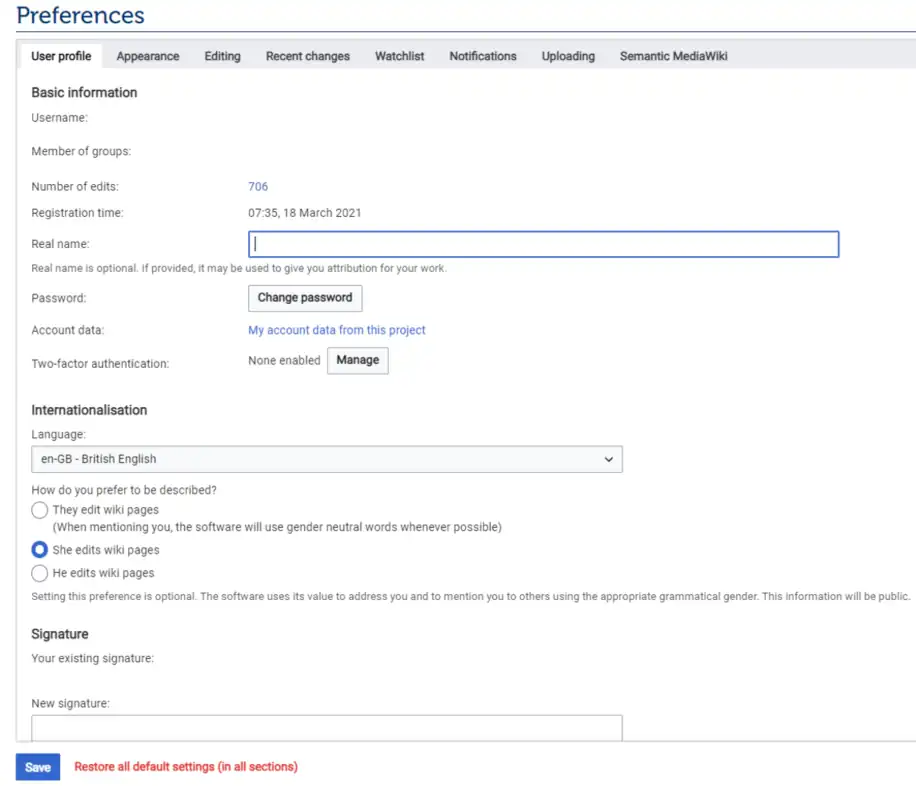Manage two-factor authentication
Viewport: 916px width, 786px height.
click(x=357, y=360)
